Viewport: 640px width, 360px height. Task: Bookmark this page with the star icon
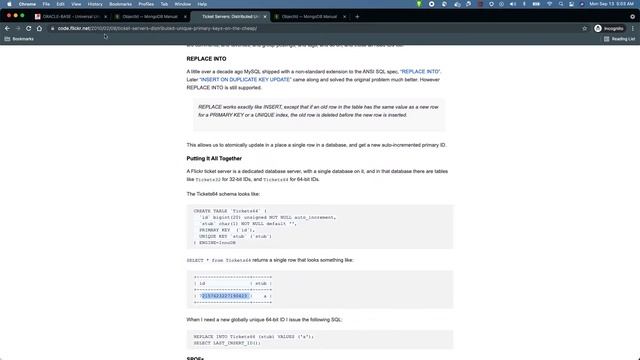(584, 28)
